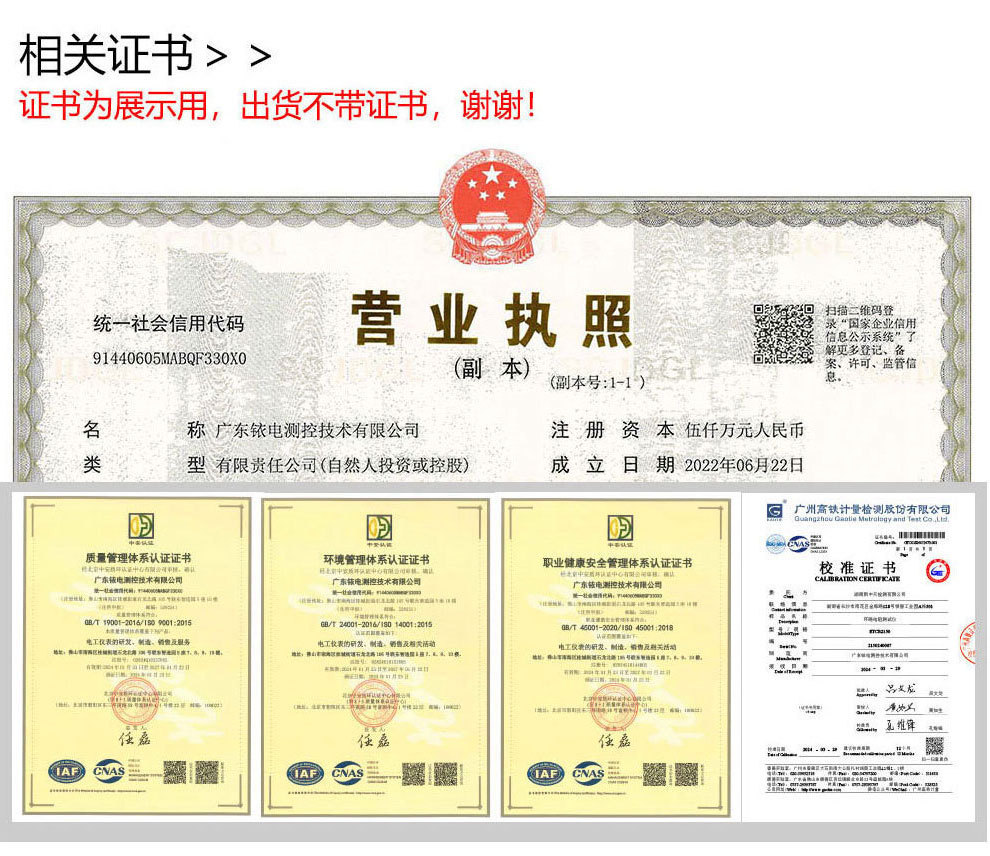
Task: Click the GB/T 19001-2016/ISO 9001:2015 standard text
Action: pyautogui.click(x=138, y=622)
